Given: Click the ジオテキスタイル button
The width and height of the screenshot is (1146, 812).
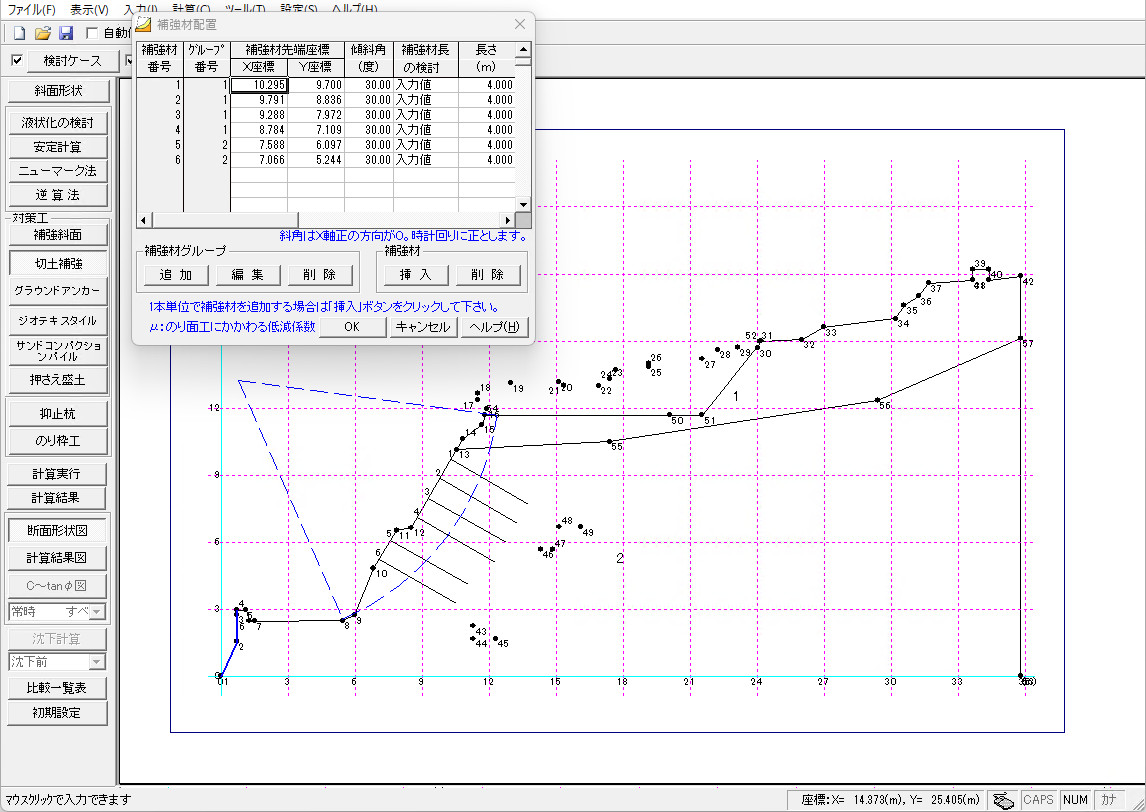Looking at the screenshot, I should click(x=58, y=321).
